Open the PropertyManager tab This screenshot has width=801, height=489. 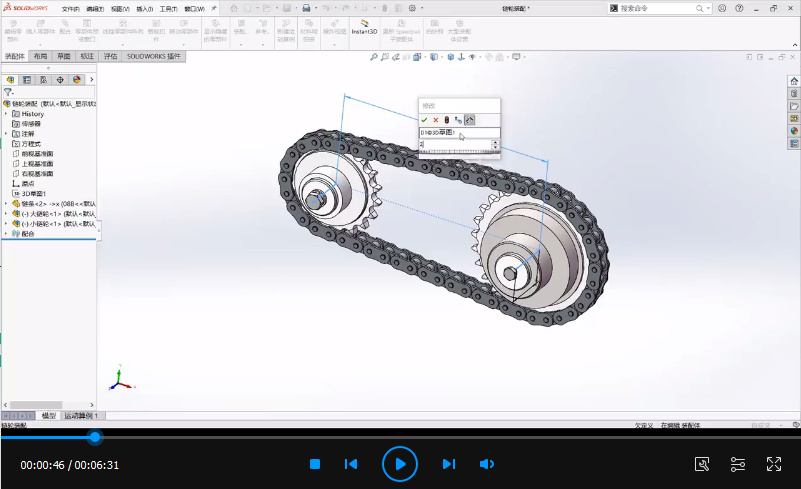coord(27,80)
